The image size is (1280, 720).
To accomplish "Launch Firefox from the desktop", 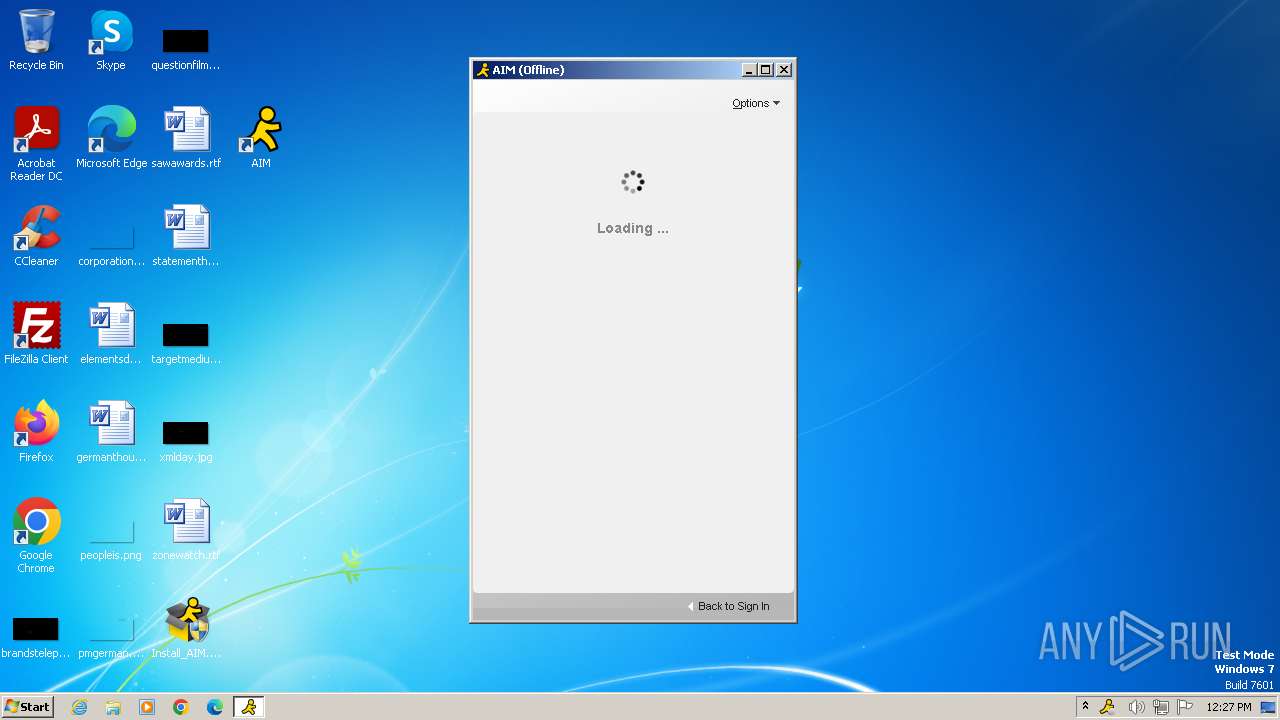I will coord(36,432).
